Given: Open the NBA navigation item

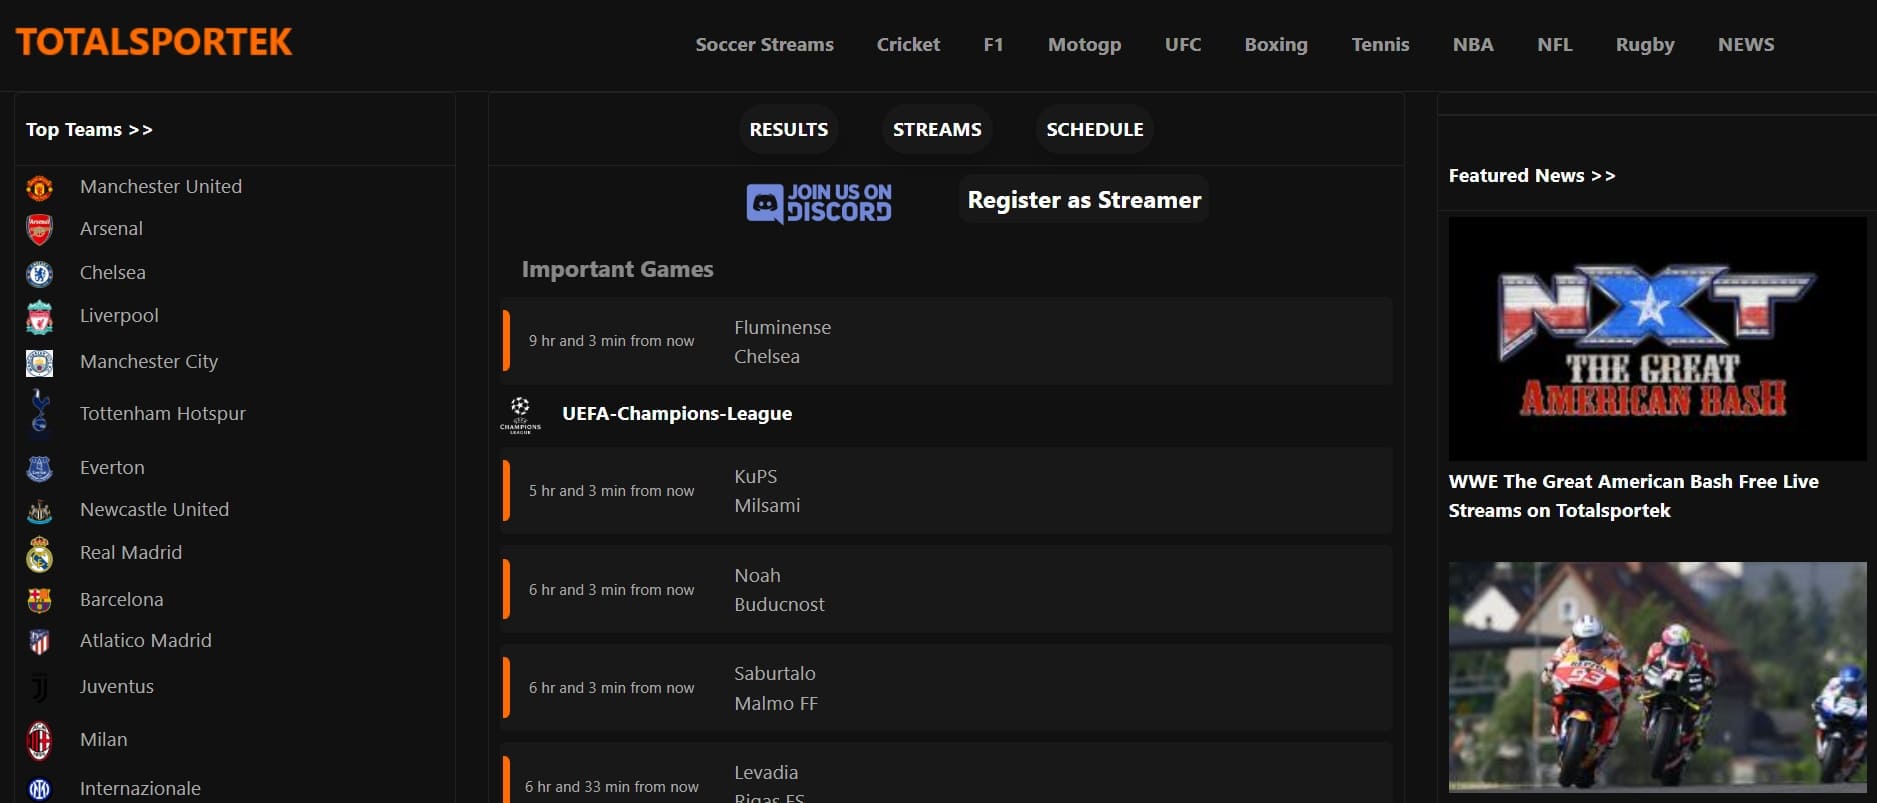Looking at the screenshot, I should click(1473, 45).
